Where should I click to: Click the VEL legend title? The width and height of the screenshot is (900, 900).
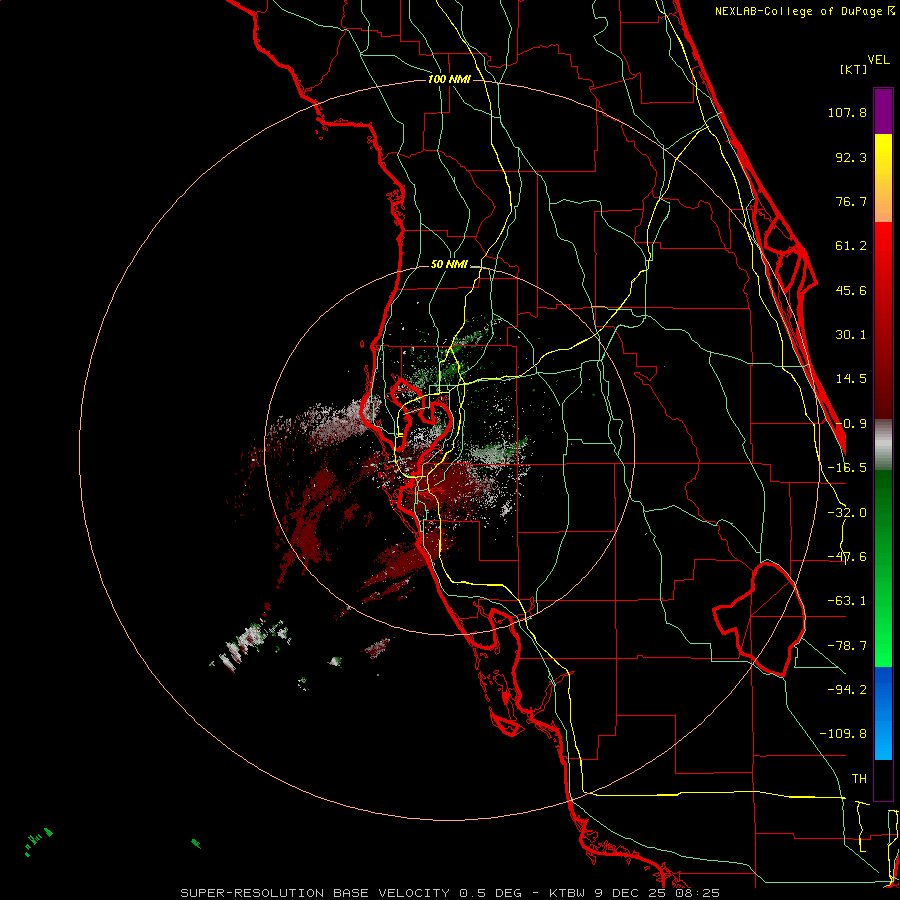coord(878,60)
